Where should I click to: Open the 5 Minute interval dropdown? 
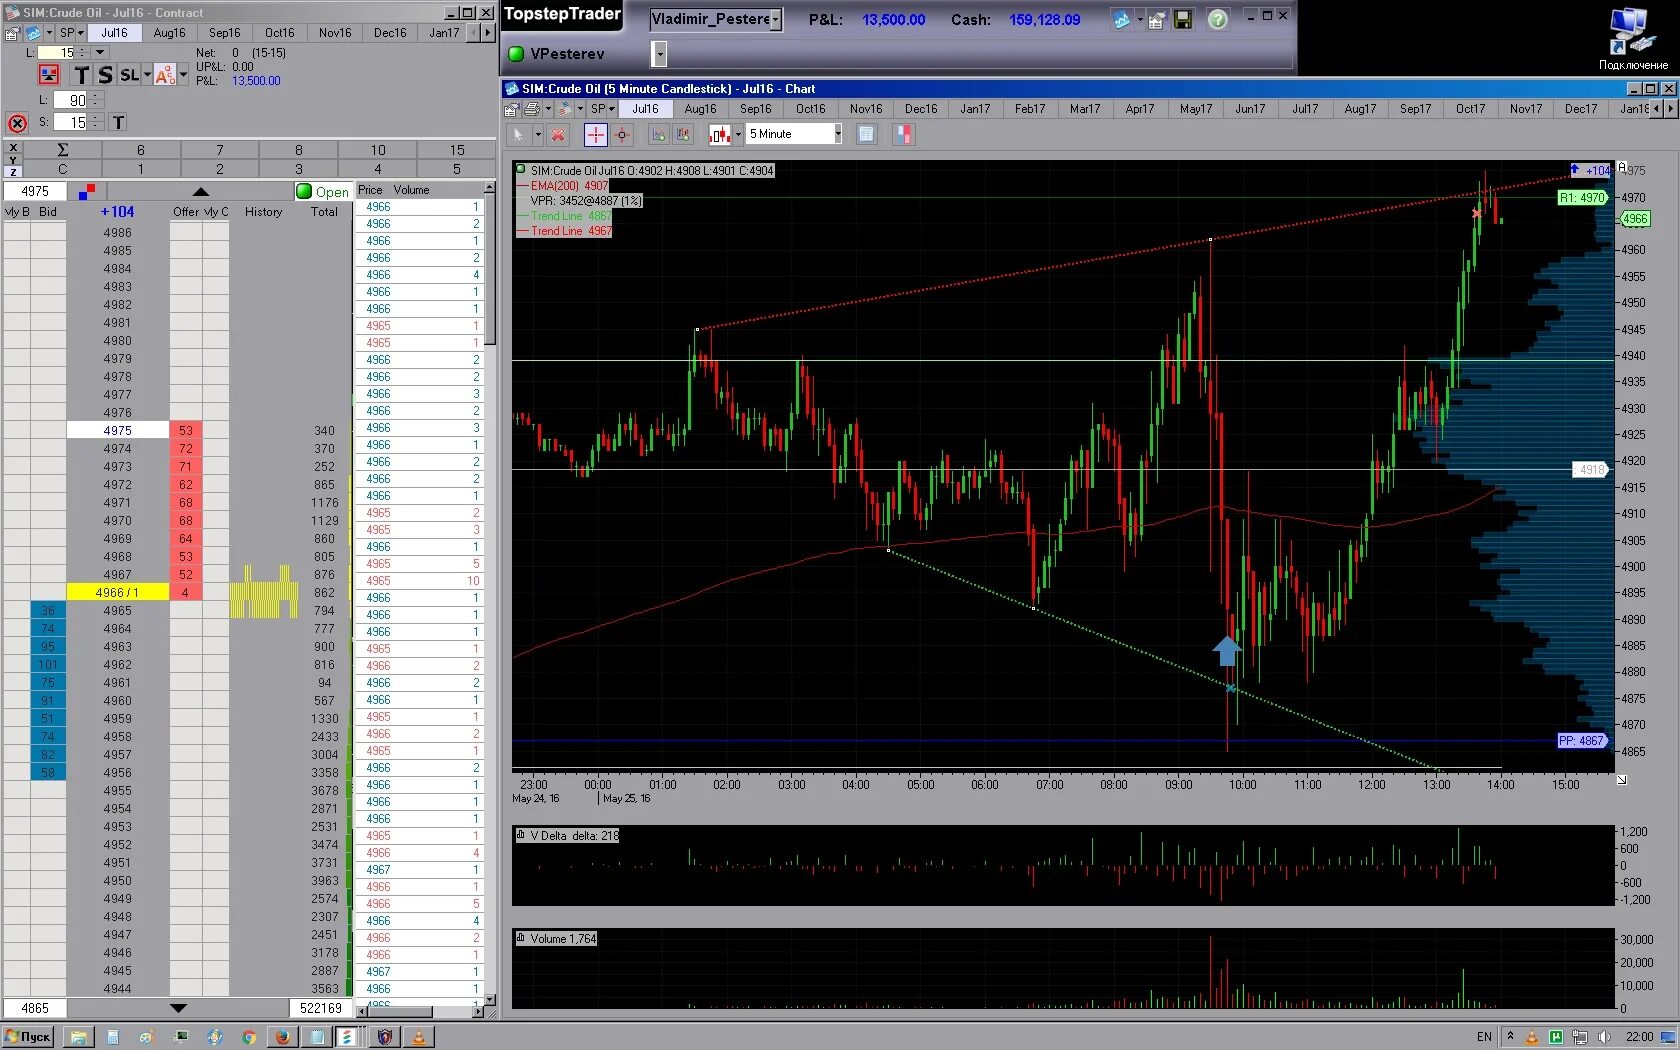pyautogui.click(x=838, y=134)
